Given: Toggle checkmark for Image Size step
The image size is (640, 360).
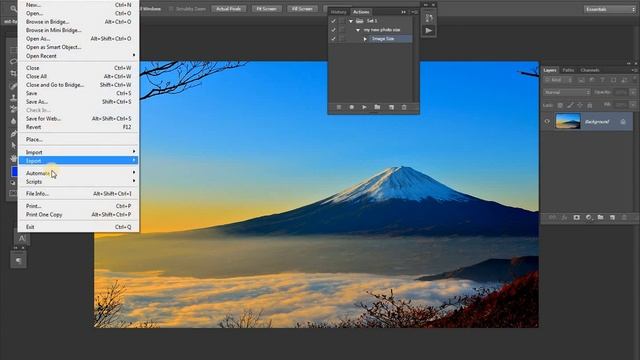Looking at the screenshot, I should (333, 39).
